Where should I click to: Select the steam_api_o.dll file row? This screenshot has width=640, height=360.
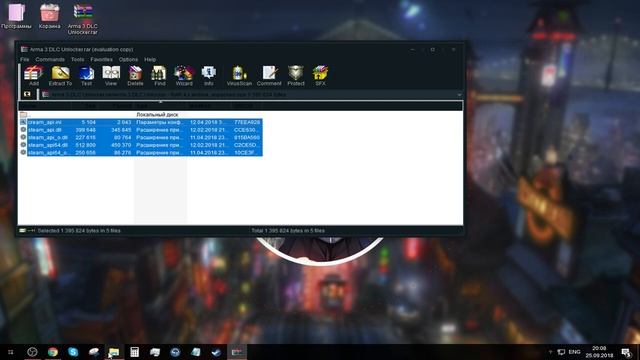(141, 137)
